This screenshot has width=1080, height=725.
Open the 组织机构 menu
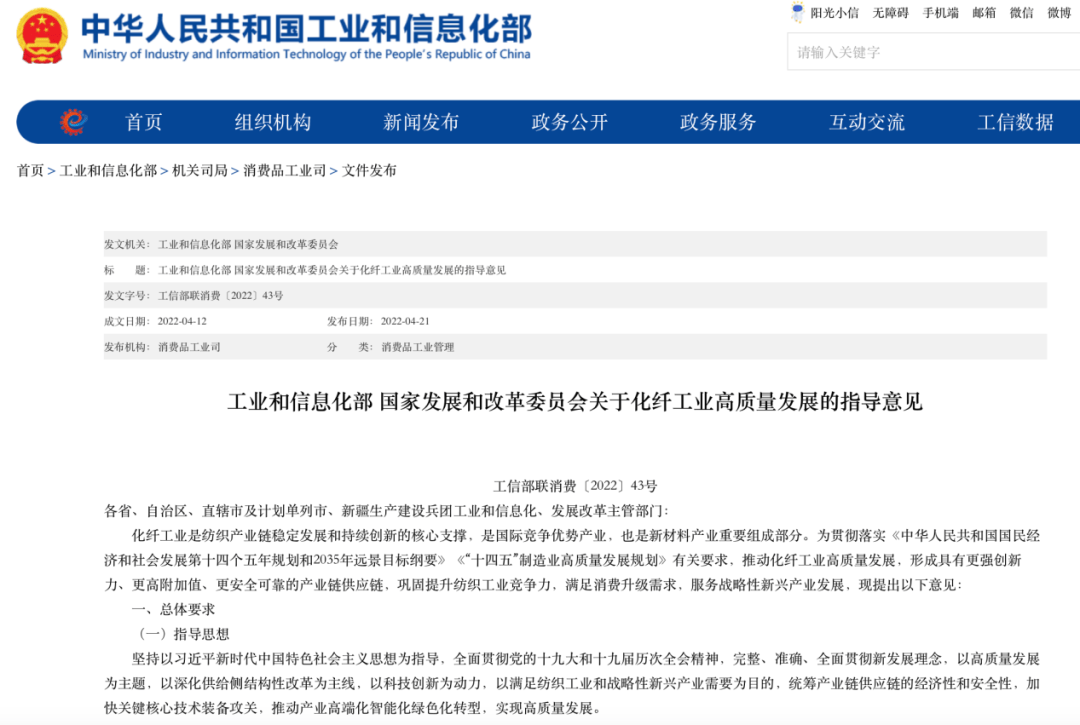click(x=273, y=122)
